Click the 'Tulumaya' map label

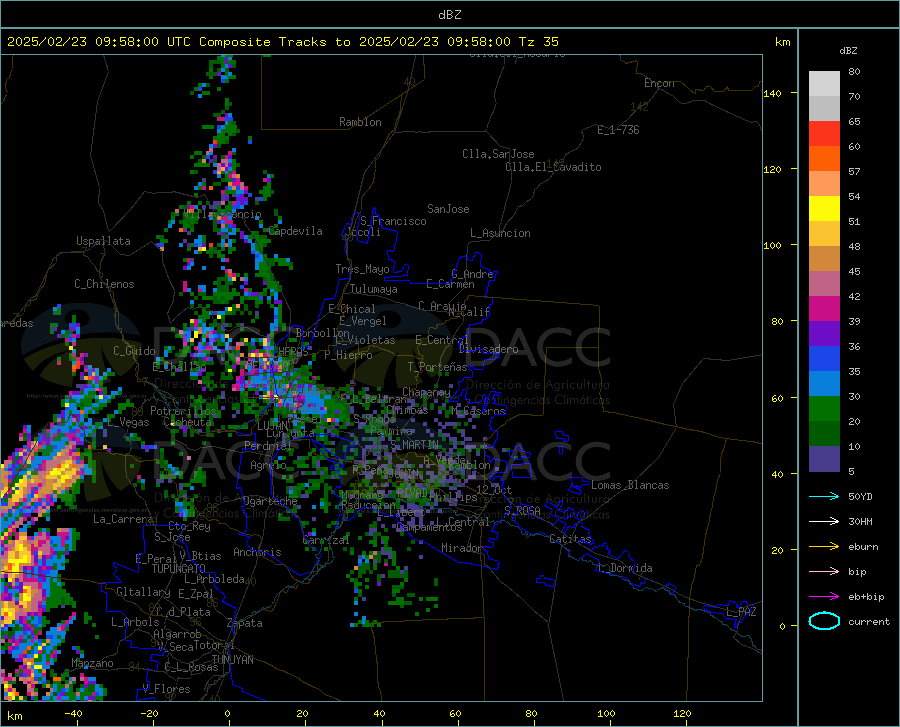[374, 289]
